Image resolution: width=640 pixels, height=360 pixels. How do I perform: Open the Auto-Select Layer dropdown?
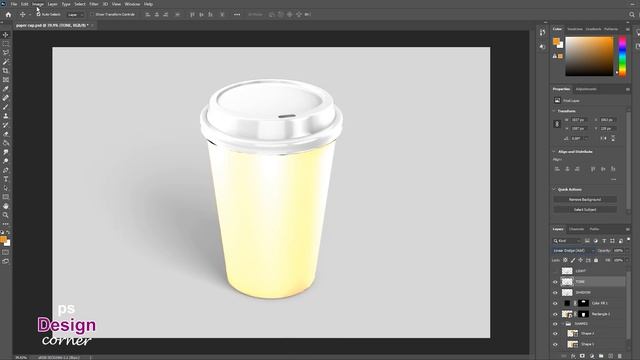(75, 14)
